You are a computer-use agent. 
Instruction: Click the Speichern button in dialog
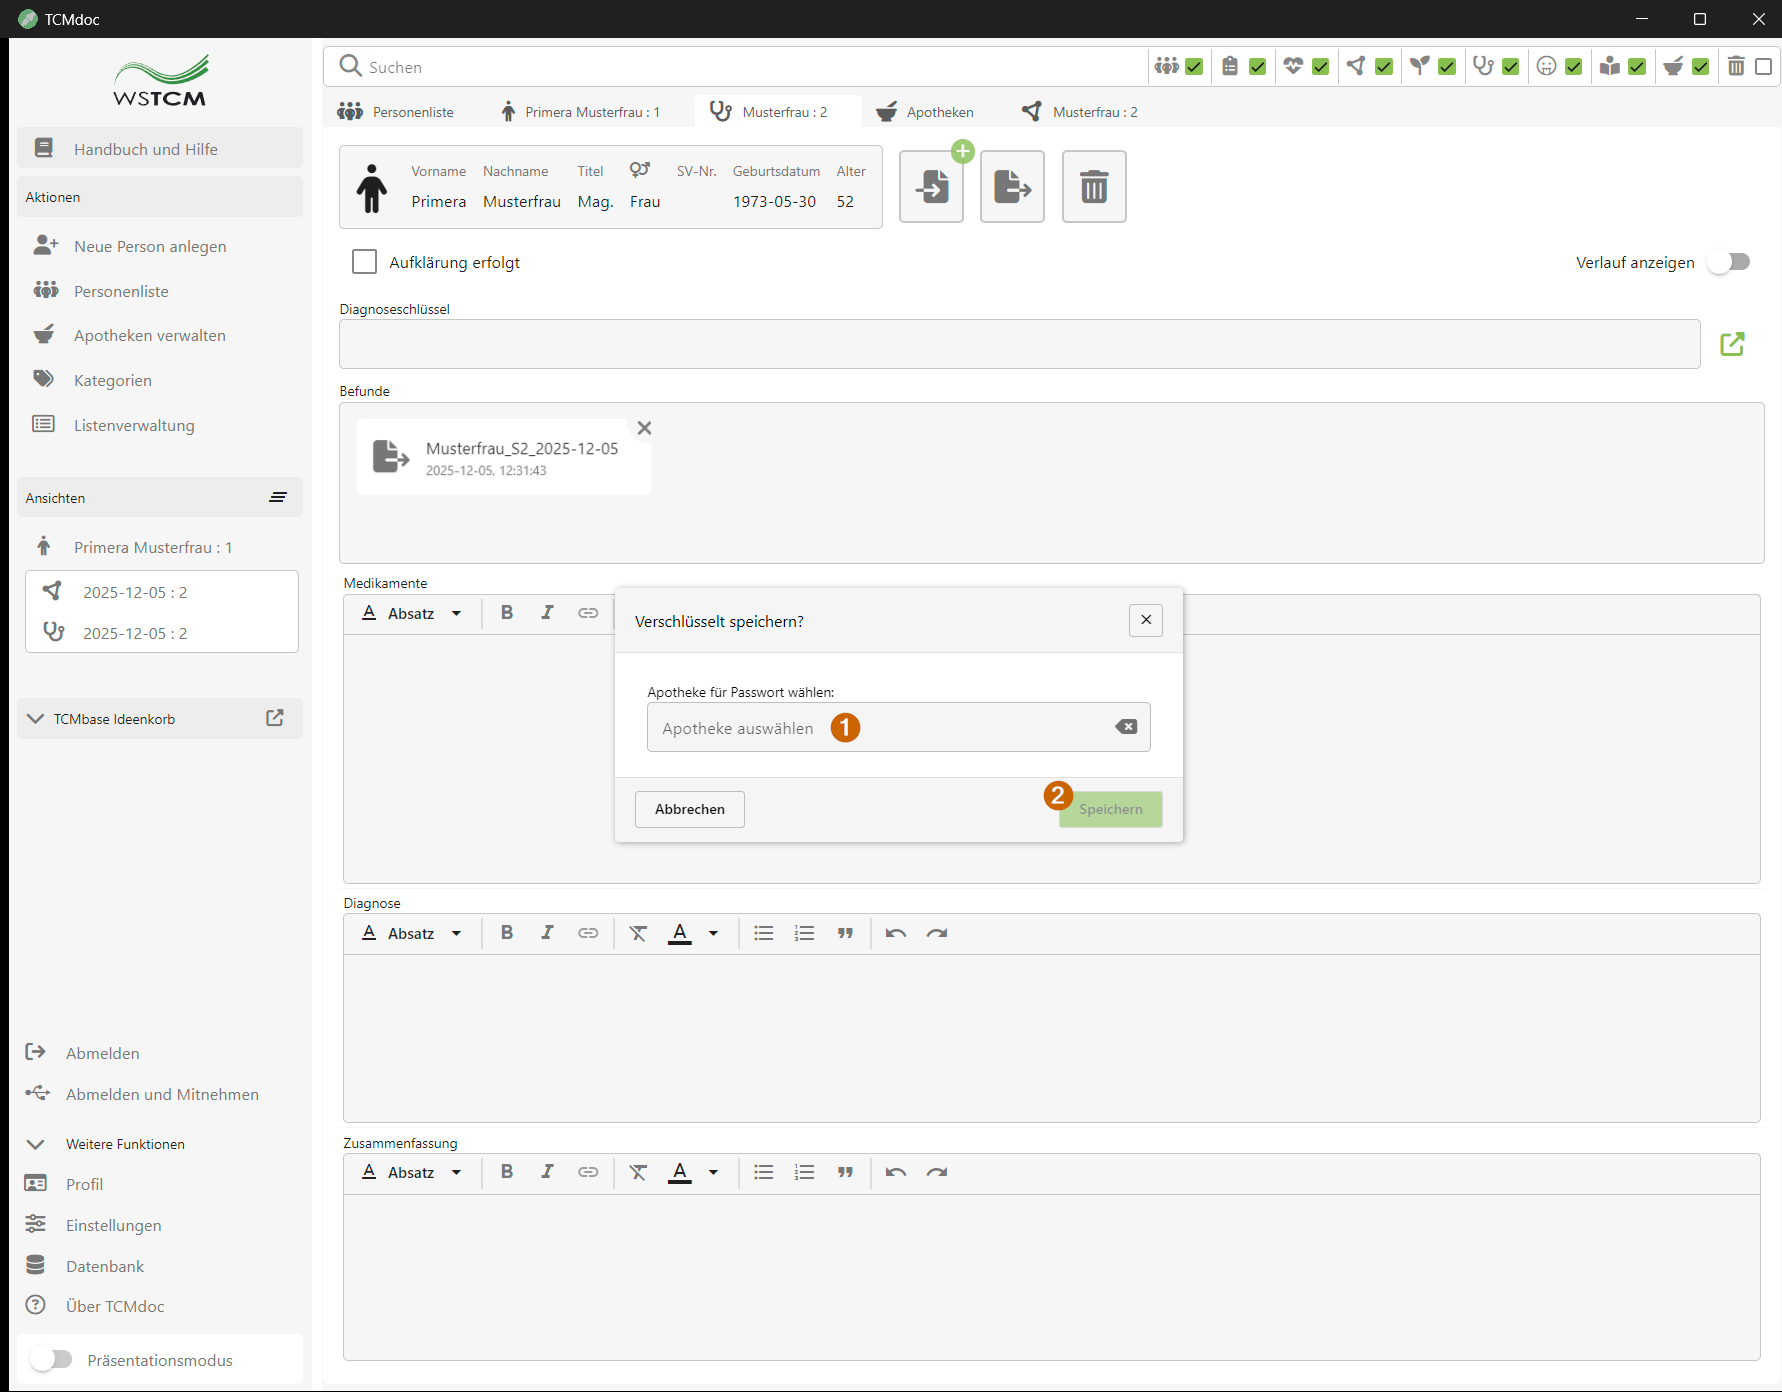point(1110,809)
